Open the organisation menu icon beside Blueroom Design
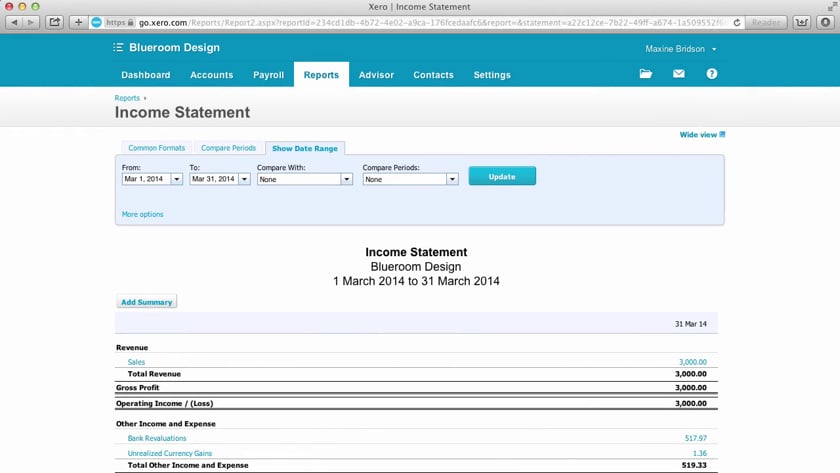840x473 pixels. click(x=118, y=48)
